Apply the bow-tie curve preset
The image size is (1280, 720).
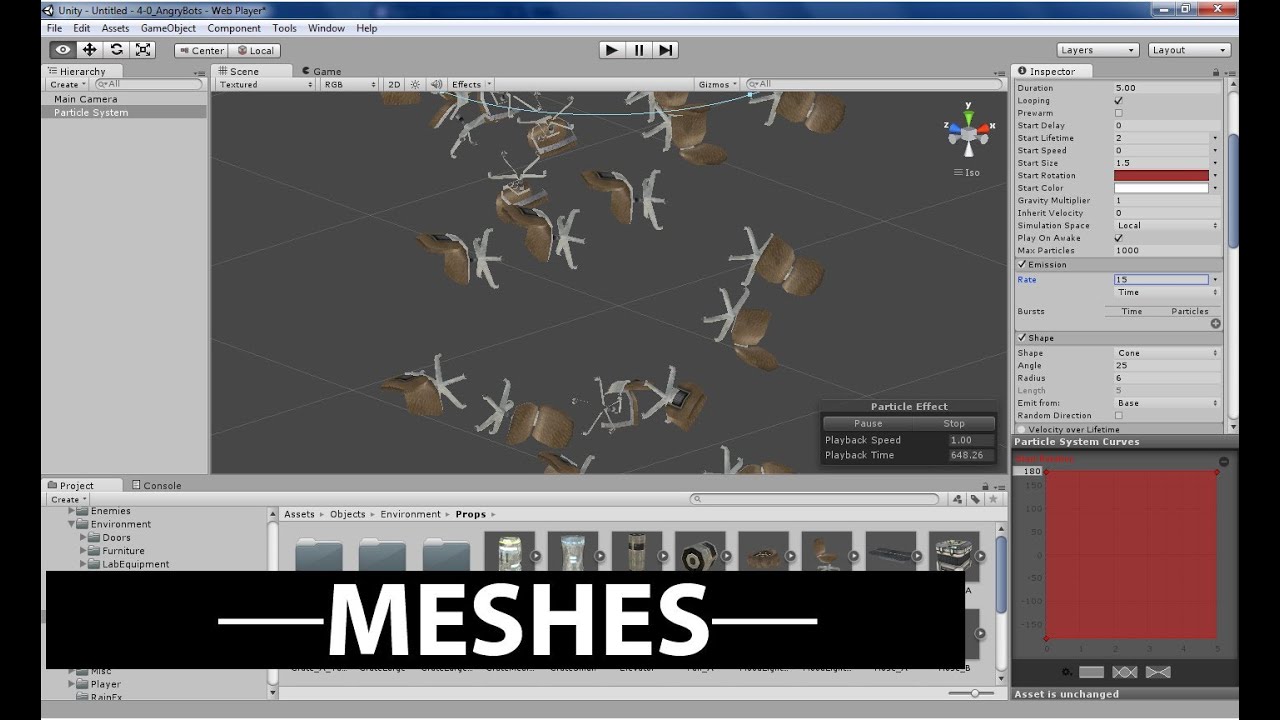click(x=1158, y=672)
